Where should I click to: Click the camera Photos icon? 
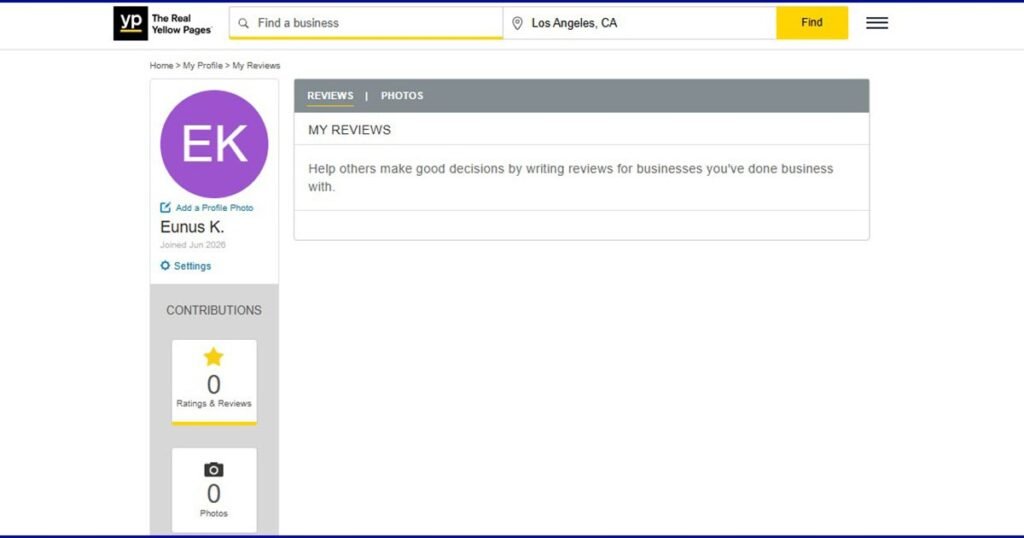coord(214,469)
